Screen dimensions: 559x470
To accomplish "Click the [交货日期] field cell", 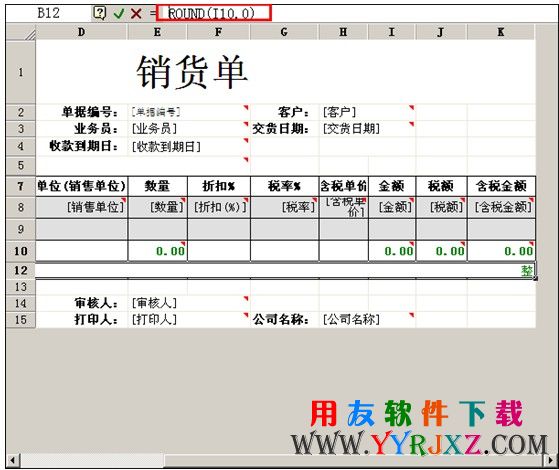I will (367, 129).
